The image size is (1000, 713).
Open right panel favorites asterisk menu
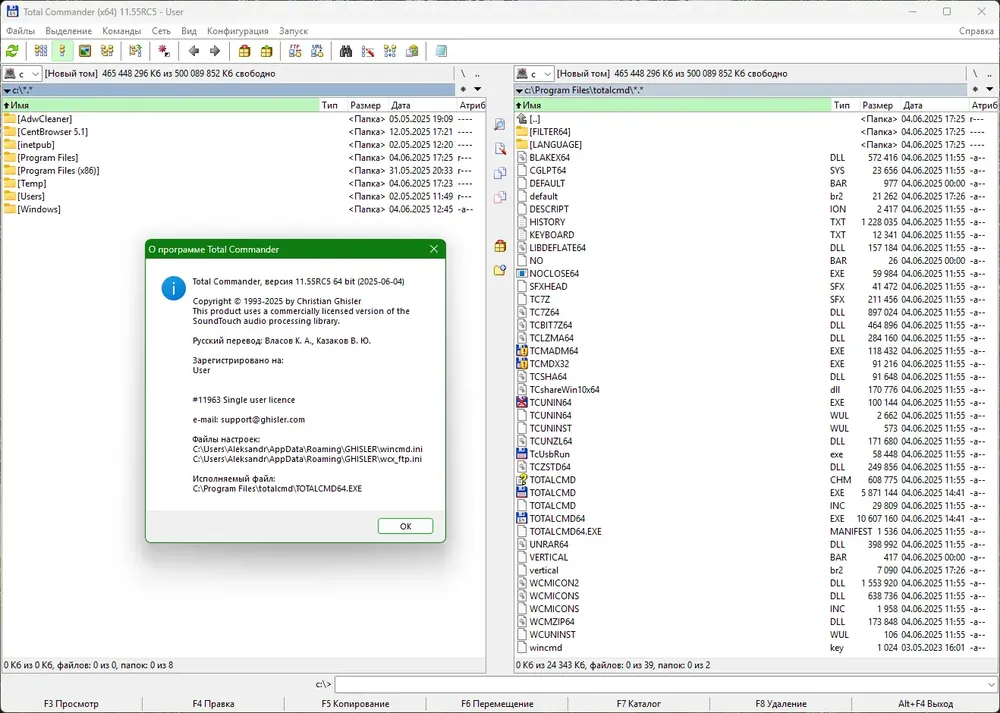click(975, 89)
